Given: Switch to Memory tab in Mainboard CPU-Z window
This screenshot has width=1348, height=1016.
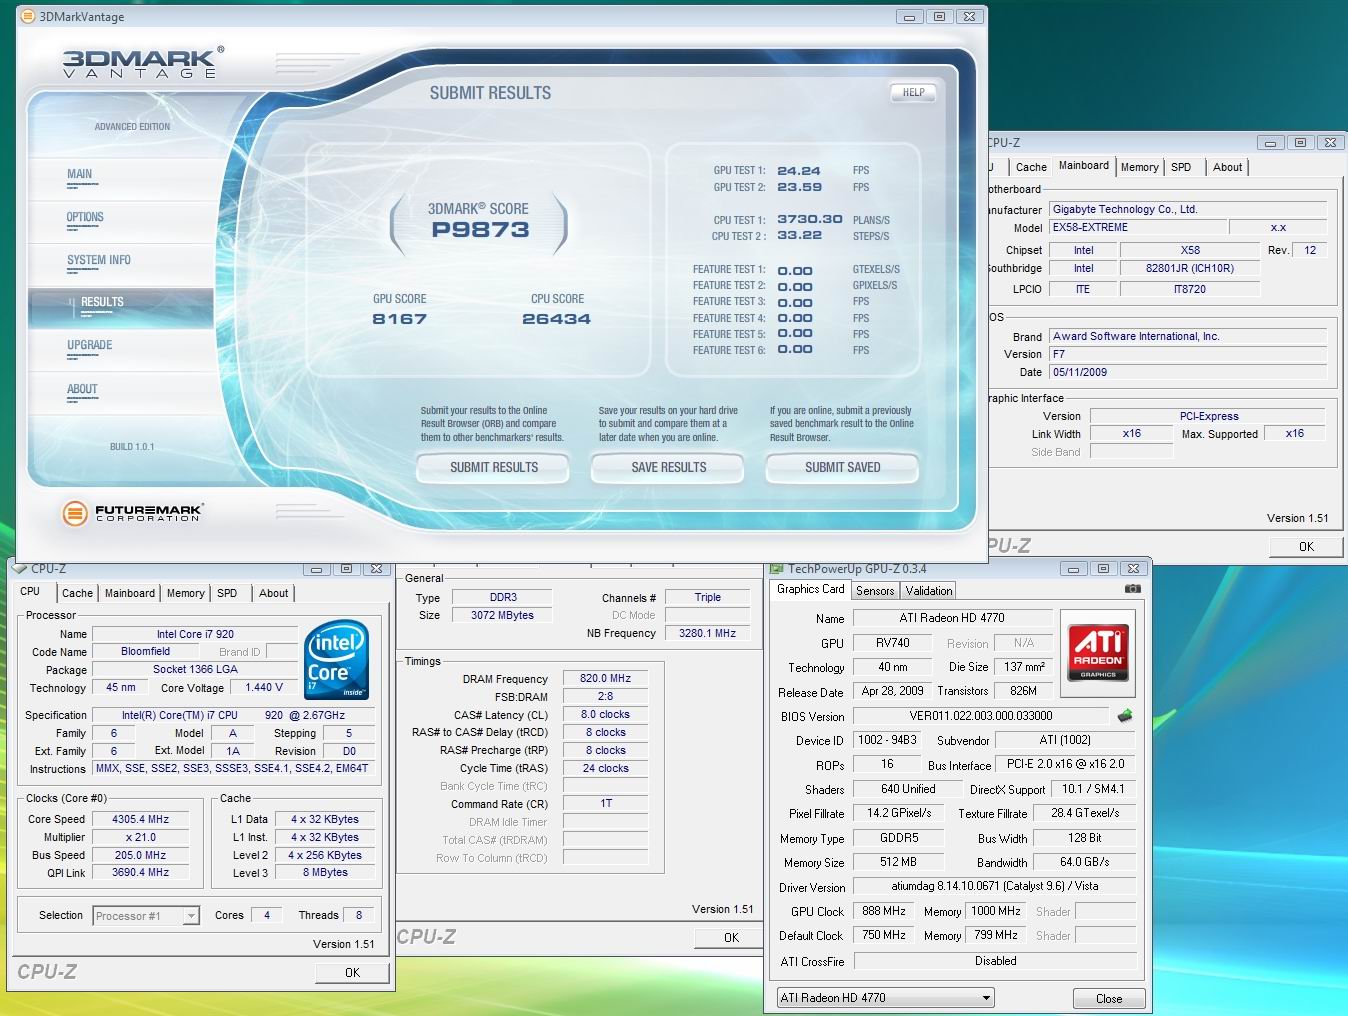Looking at the screenshot, I should (1139, 167).
